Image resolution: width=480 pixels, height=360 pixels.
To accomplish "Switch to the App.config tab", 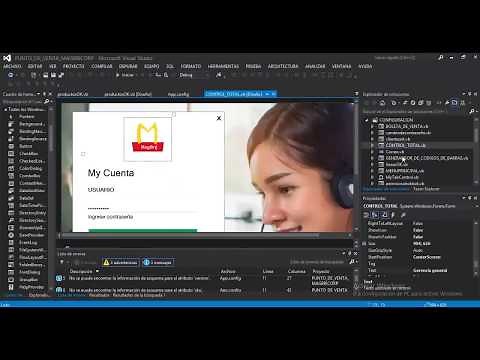I will [178, 94].
